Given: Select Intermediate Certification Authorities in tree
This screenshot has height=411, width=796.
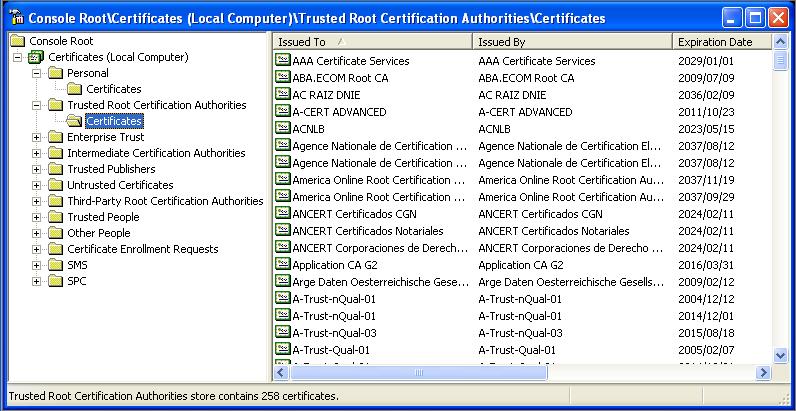Looking at the screenshot, I should 156,153.
